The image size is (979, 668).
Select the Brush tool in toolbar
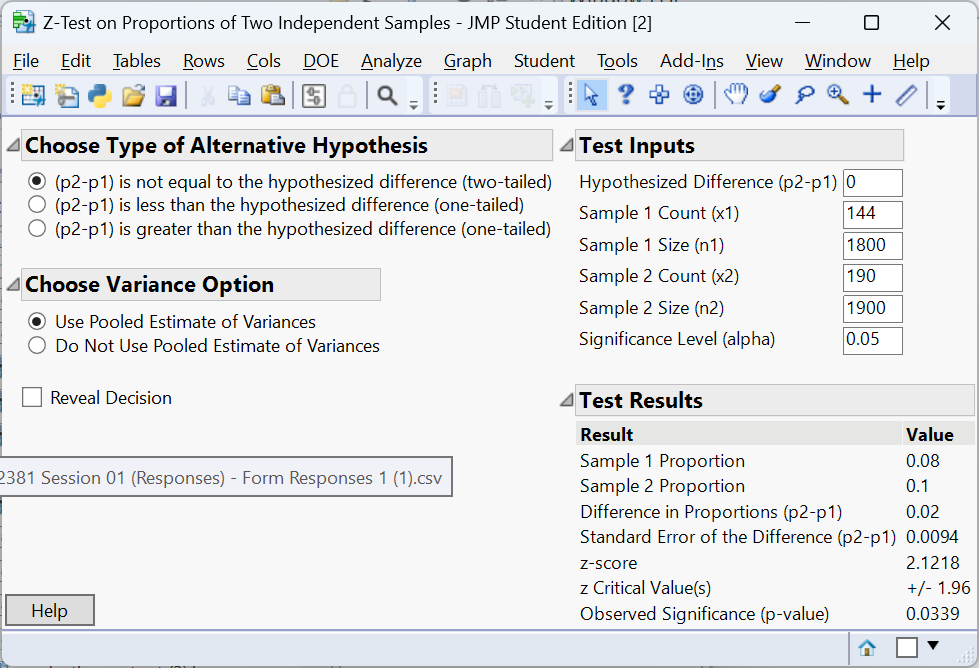[x=770, y=95]
